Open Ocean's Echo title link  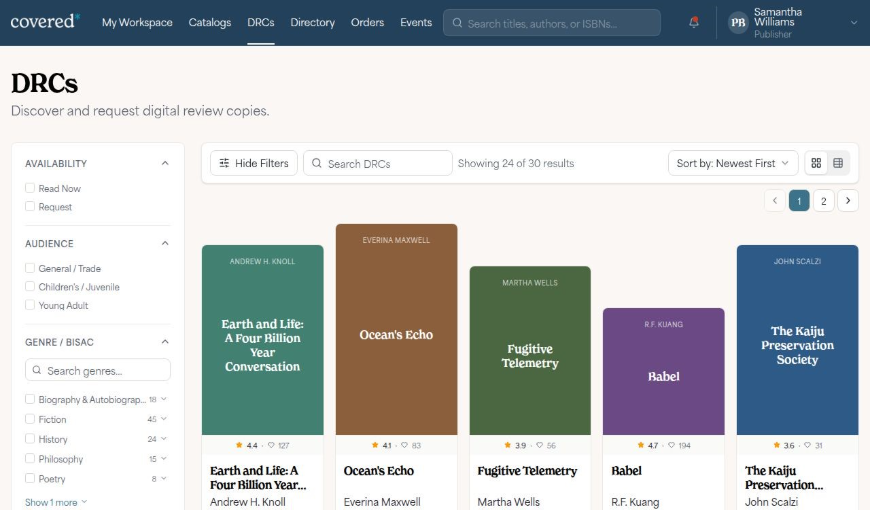378,471
